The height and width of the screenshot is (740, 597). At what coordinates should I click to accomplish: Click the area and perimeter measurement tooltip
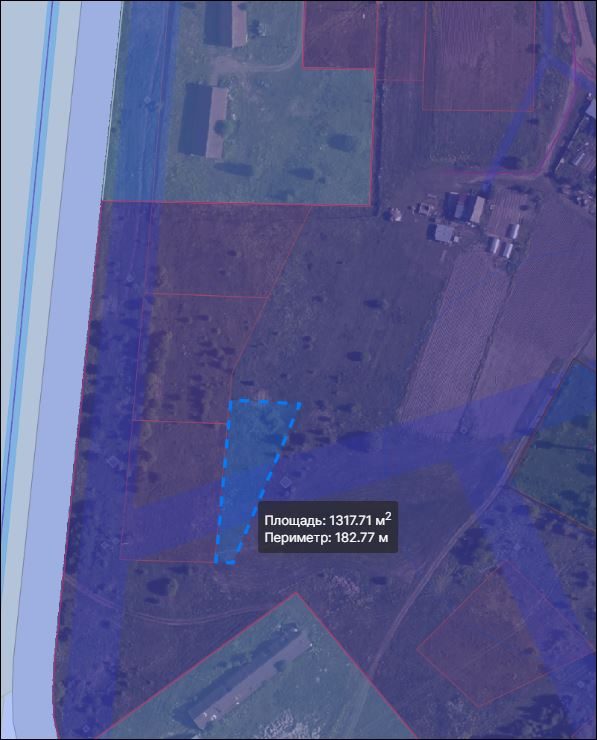pos(328,527)
